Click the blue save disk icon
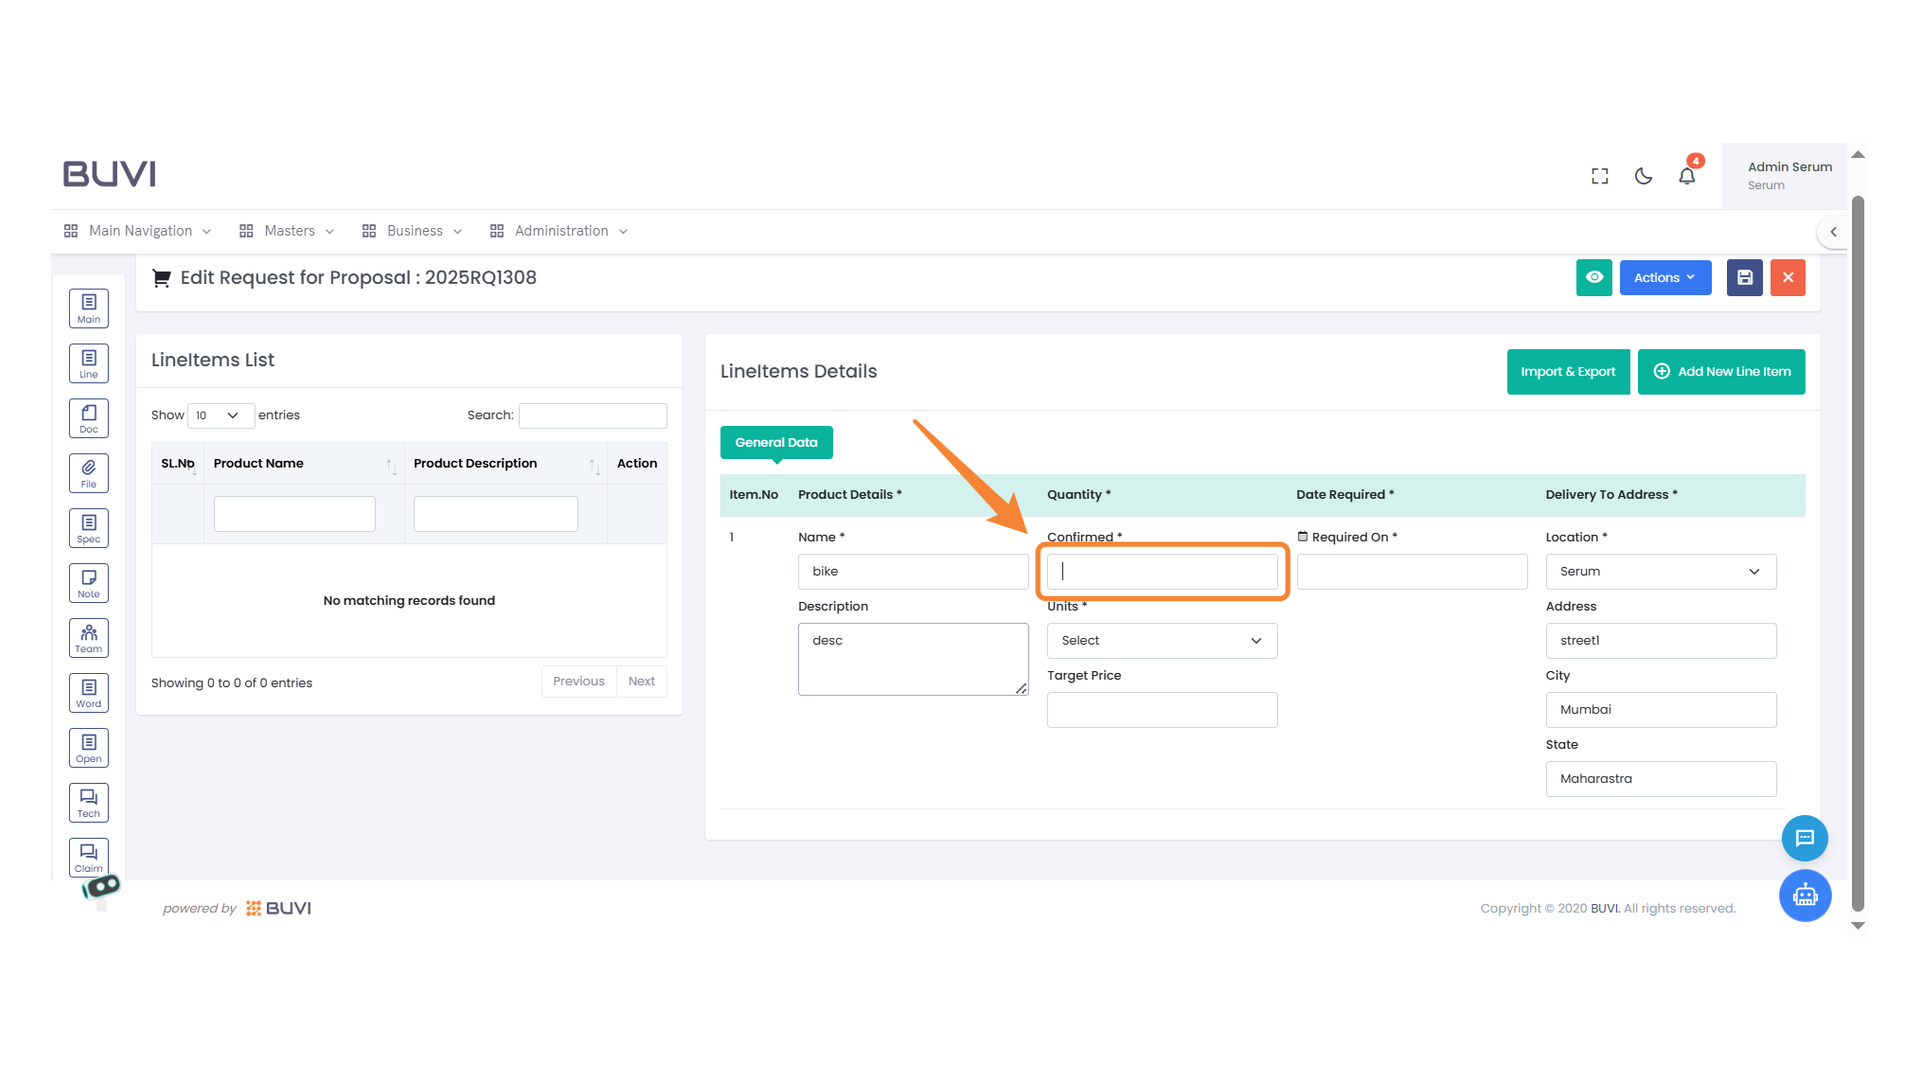Screen dimensions: 1920x1080 point(1744,278)
